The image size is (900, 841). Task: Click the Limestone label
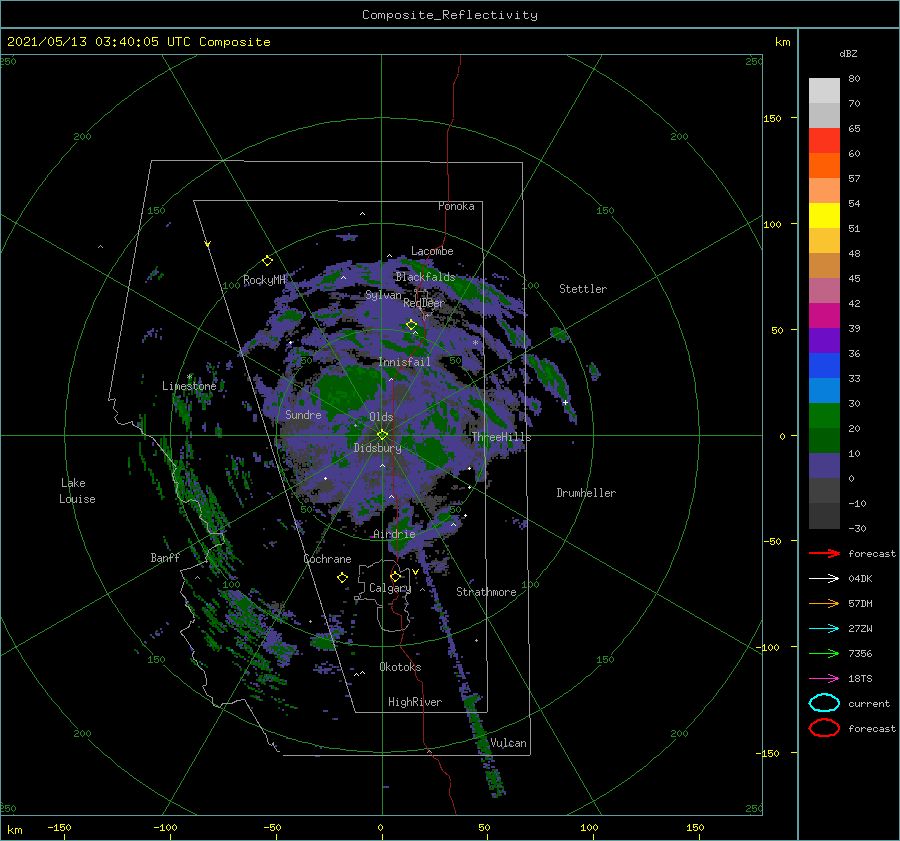point(189,386)
